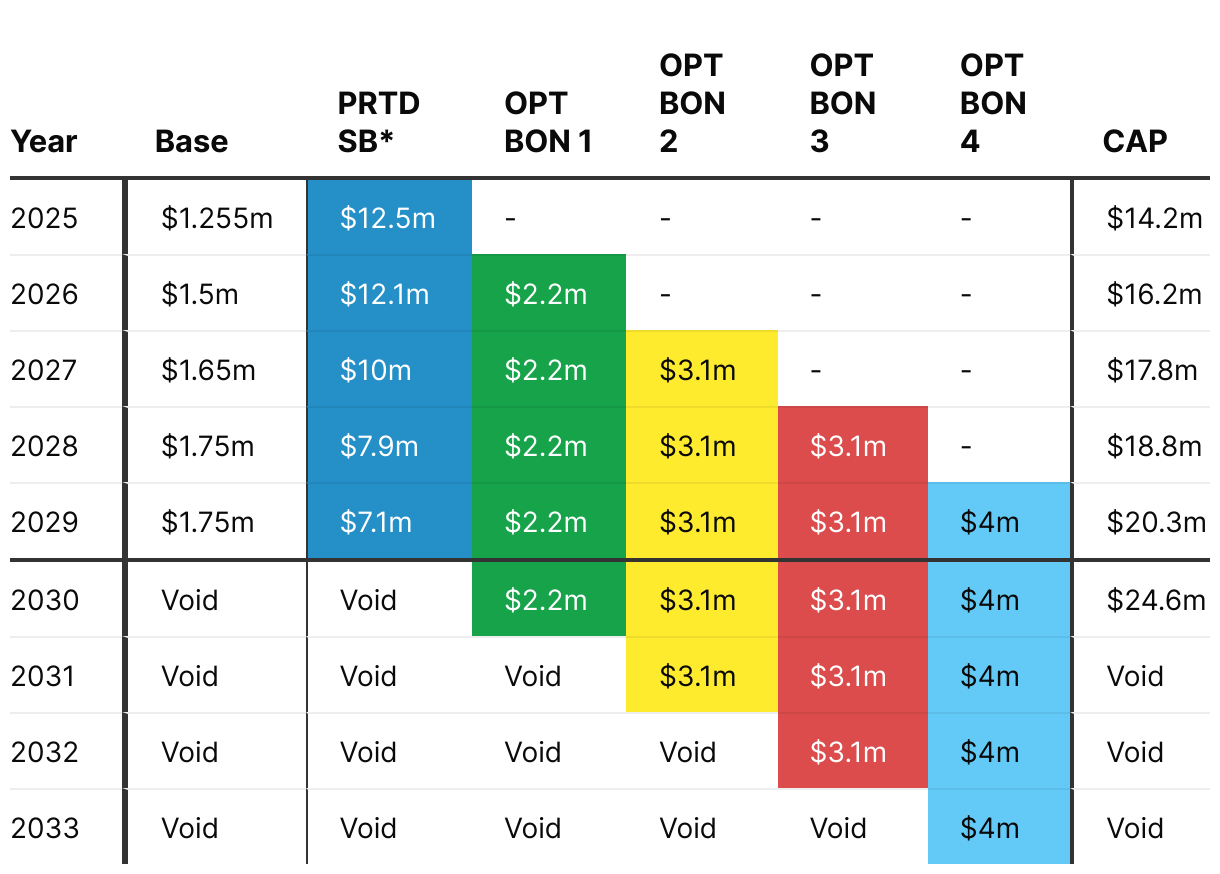Click the 2033 year row label
The width and height of the screenshot is (1220, 874).
[43, 828]
